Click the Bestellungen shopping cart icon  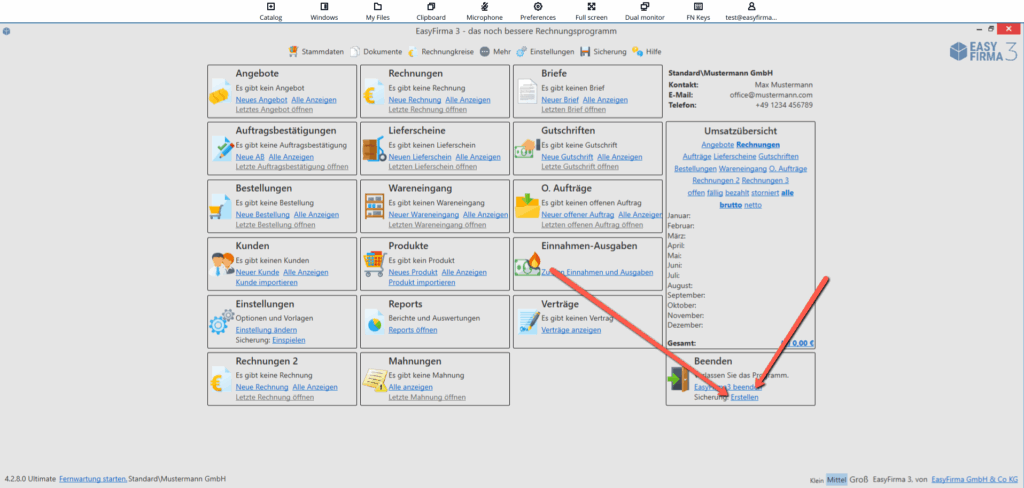(x=219, y=208)
